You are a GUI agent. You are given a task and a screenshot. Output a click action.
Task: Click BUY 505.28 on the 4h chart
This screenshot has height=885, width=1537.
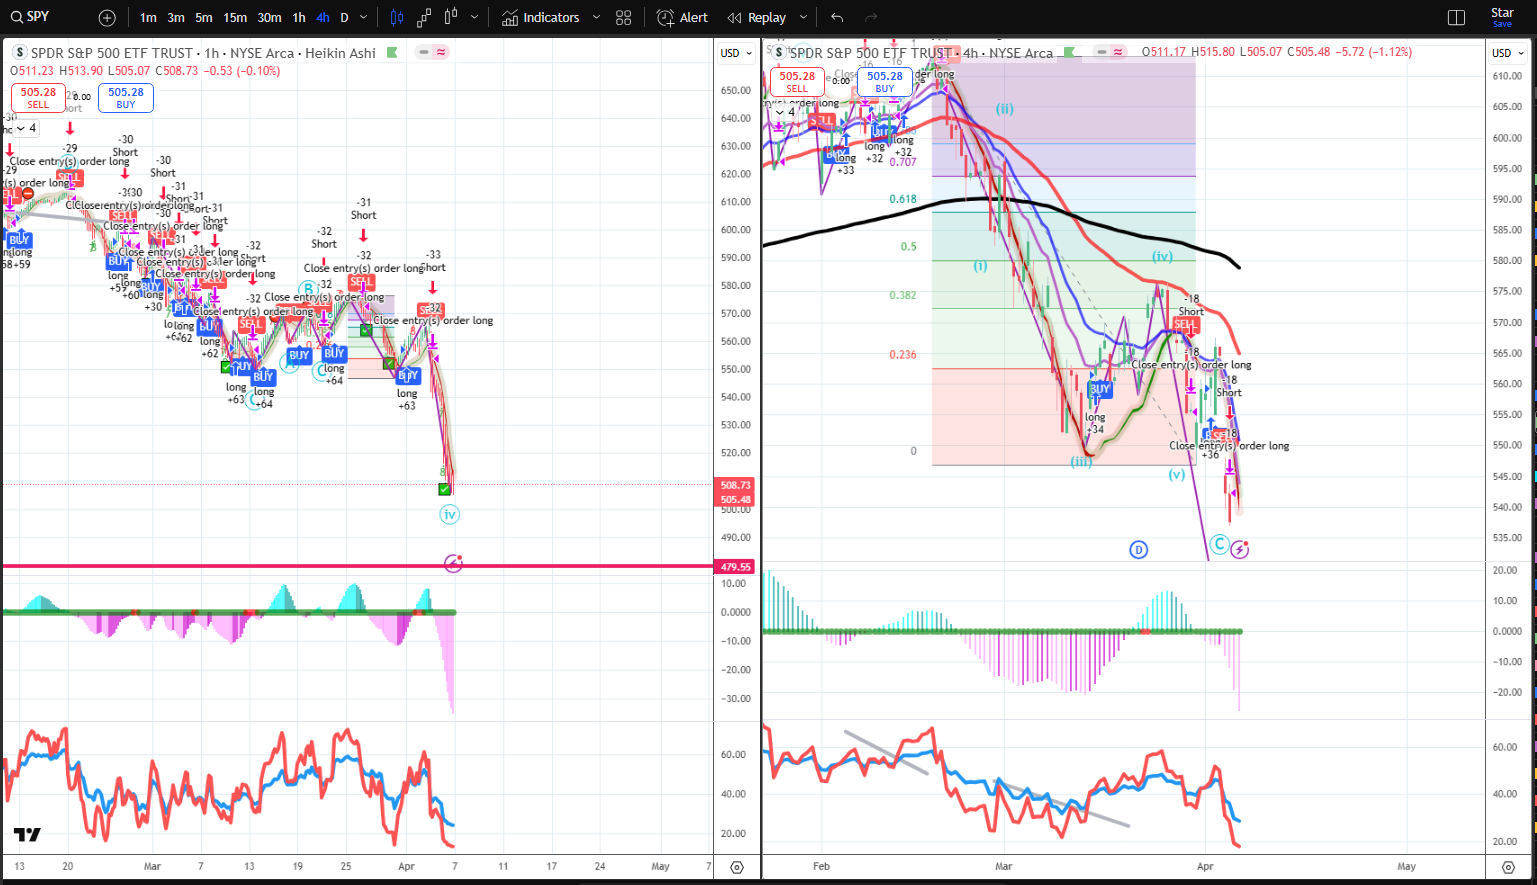885,82
